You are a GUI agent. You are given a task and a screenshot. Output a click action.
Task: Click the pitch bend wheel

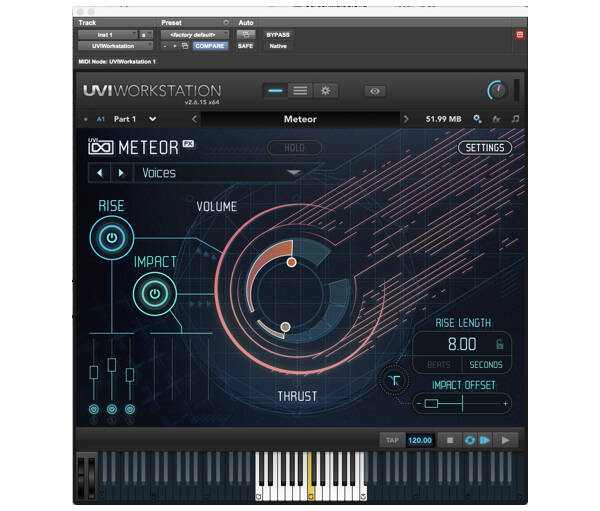coord(81,476)
